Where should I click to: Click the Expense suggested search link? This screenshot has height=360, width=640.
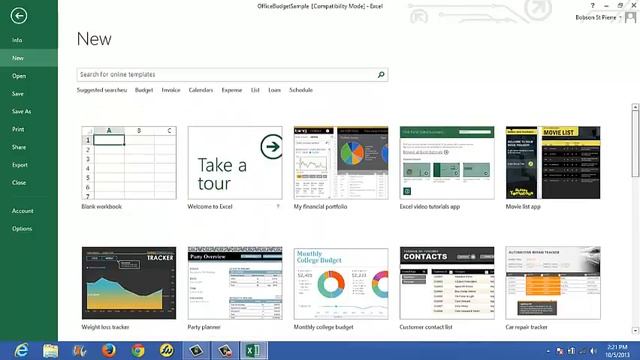(x=232, y=90)
